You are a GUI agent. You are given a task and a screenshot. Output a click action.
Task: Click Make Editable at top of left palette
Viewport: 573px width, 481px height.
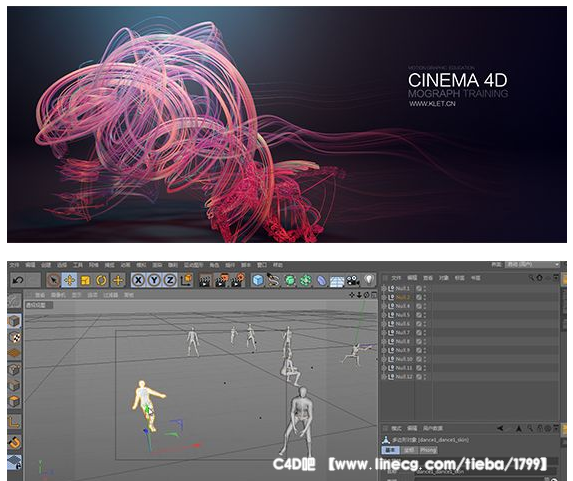point(14,301)
